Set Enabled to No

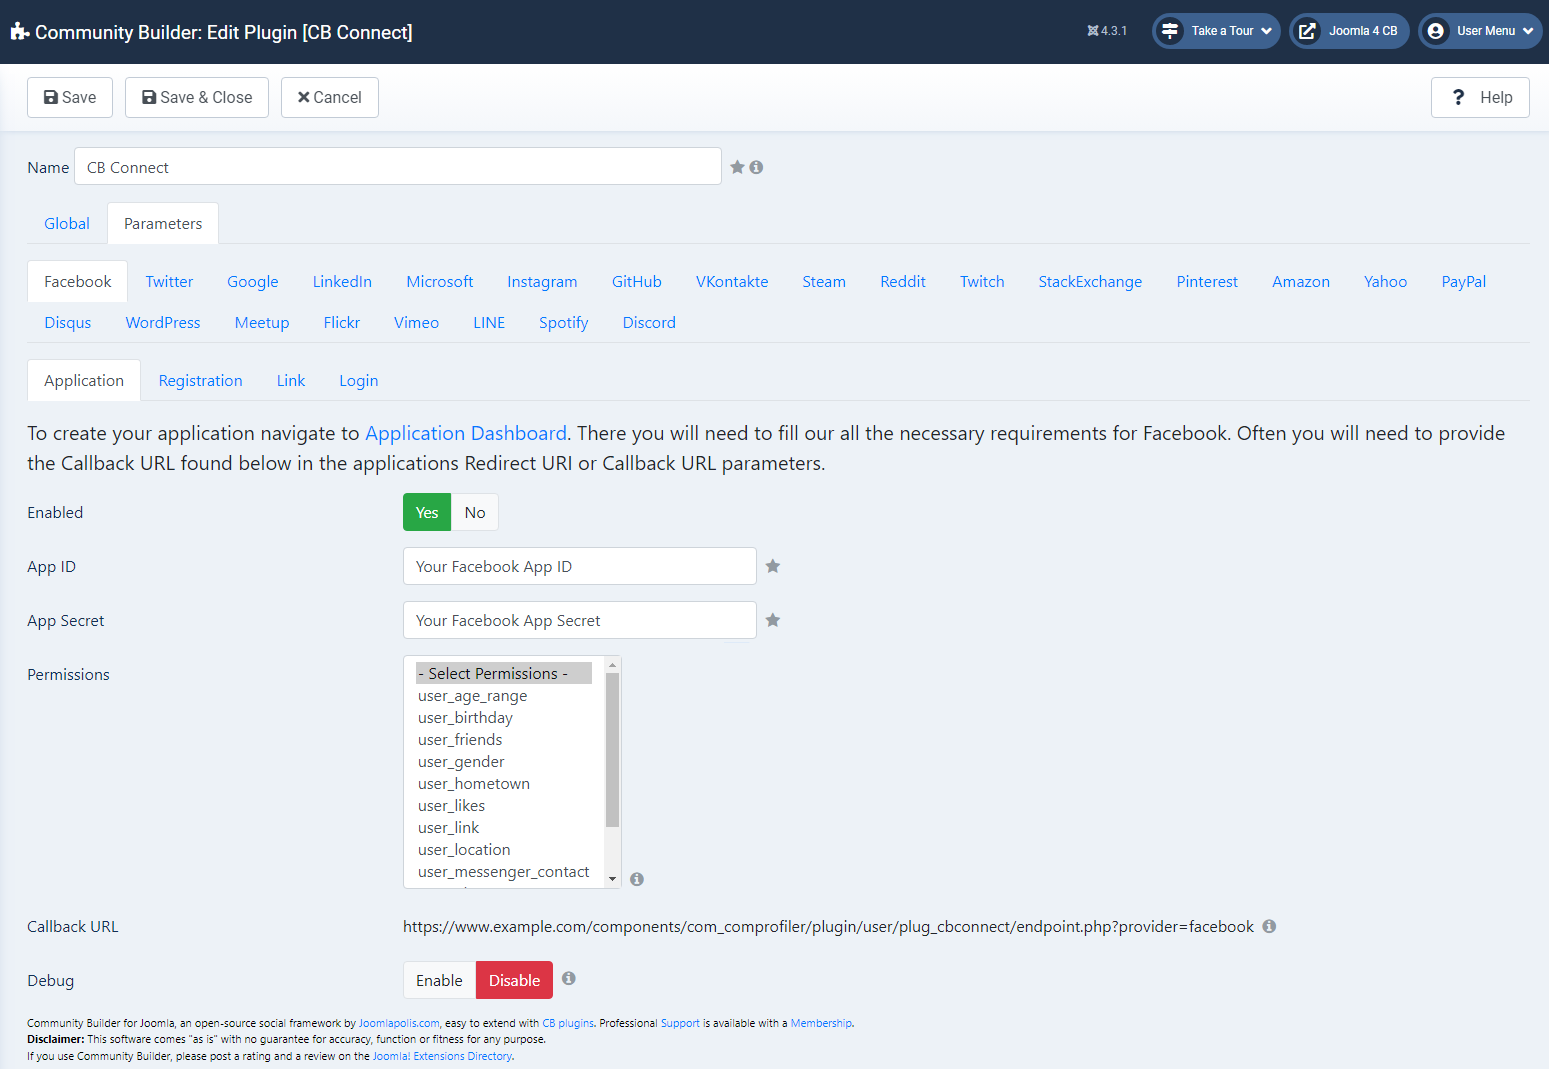(x=475, y=512)
